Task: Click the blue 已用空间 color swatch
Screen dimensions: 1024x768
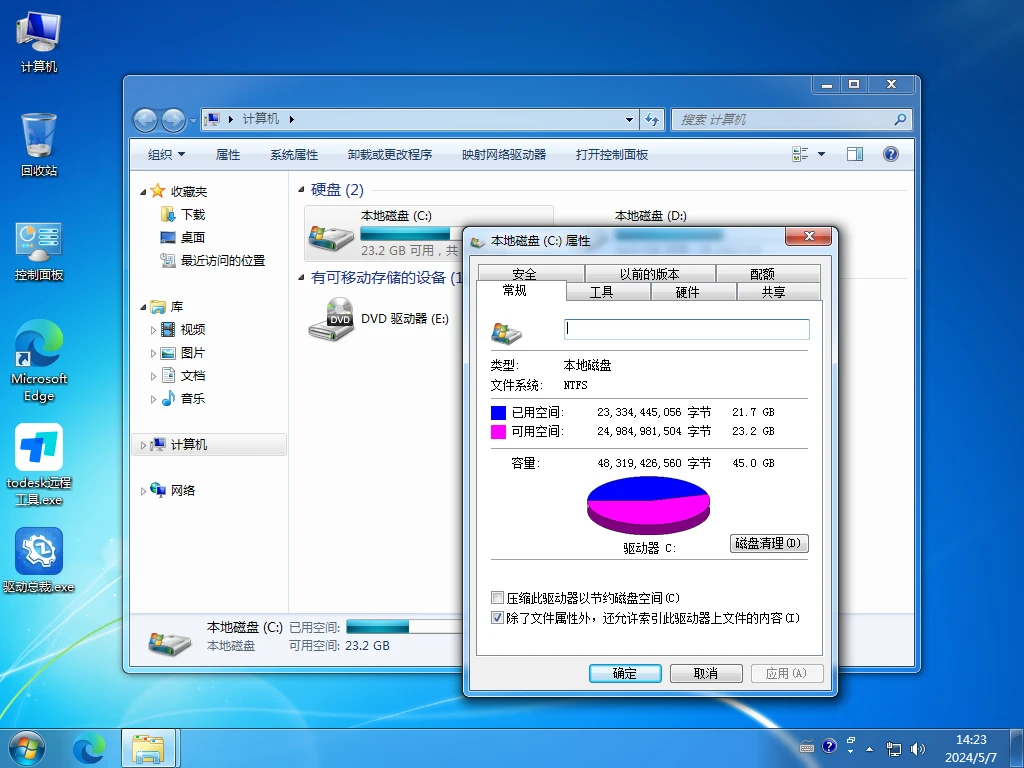Action: pos(498,413)
